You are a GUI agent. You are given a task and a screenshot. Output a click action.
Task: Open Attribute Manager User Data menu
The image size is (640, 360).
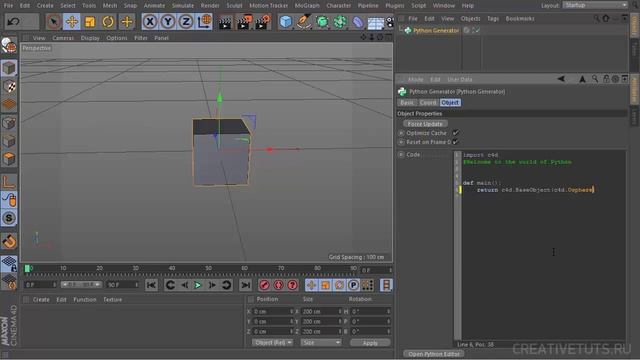460,79
